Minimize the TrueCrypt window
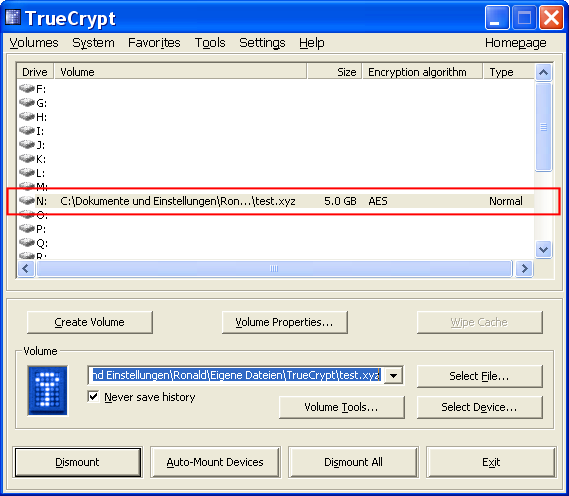This screenshot has width=569, height=496. 496,17
